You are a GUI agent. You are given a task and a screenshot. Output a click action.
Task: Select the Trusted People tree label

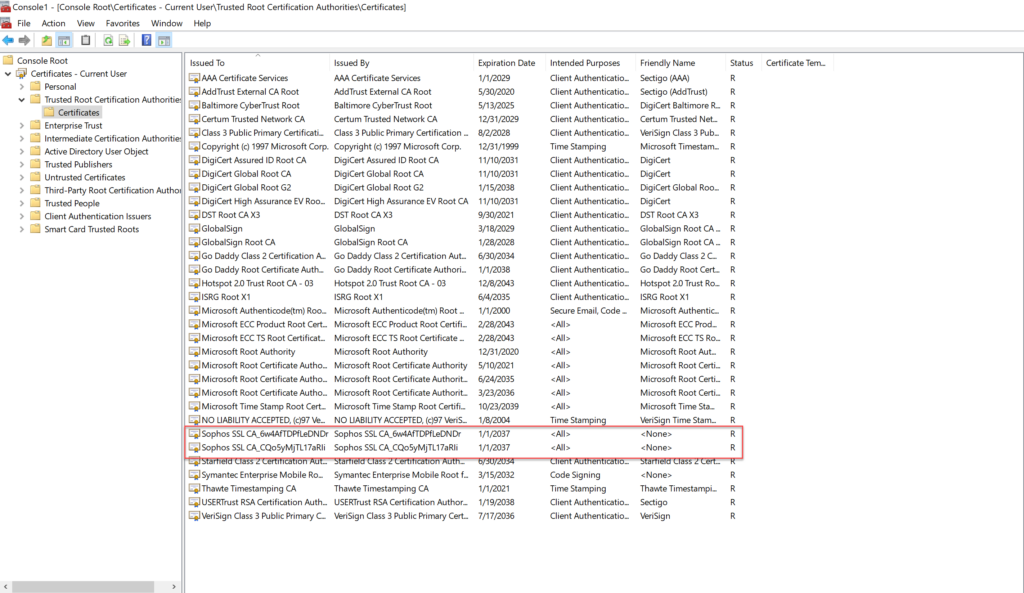tap(72, 203)
